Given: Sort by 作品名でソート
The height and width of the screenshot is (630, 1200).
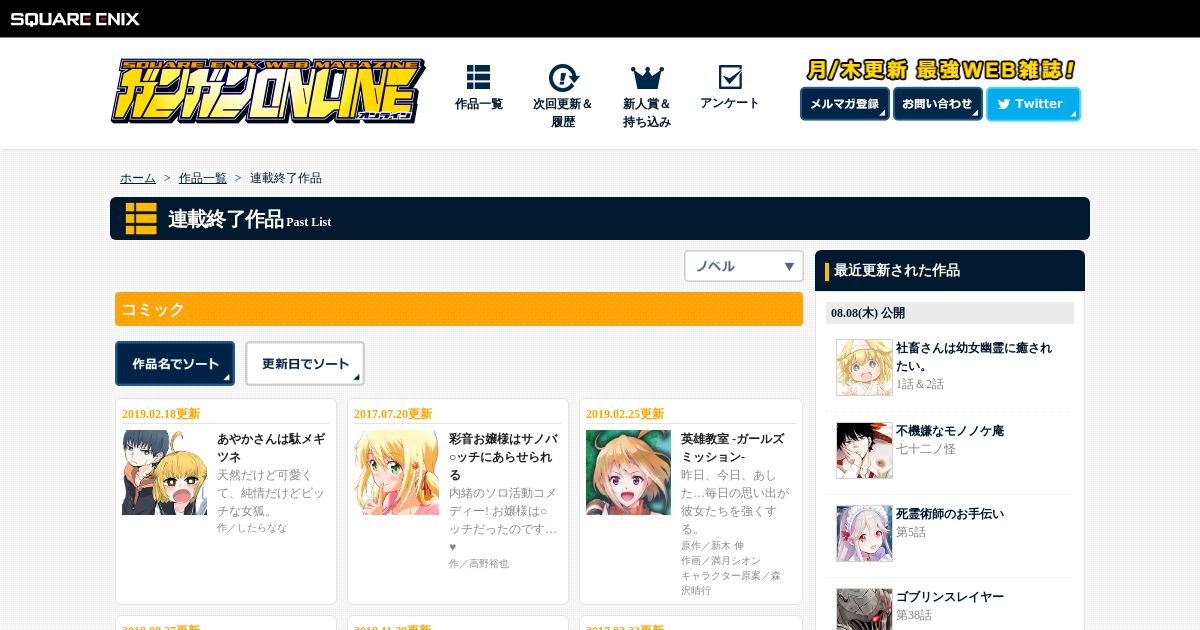Looking at the screenshot, I should 175,364.
